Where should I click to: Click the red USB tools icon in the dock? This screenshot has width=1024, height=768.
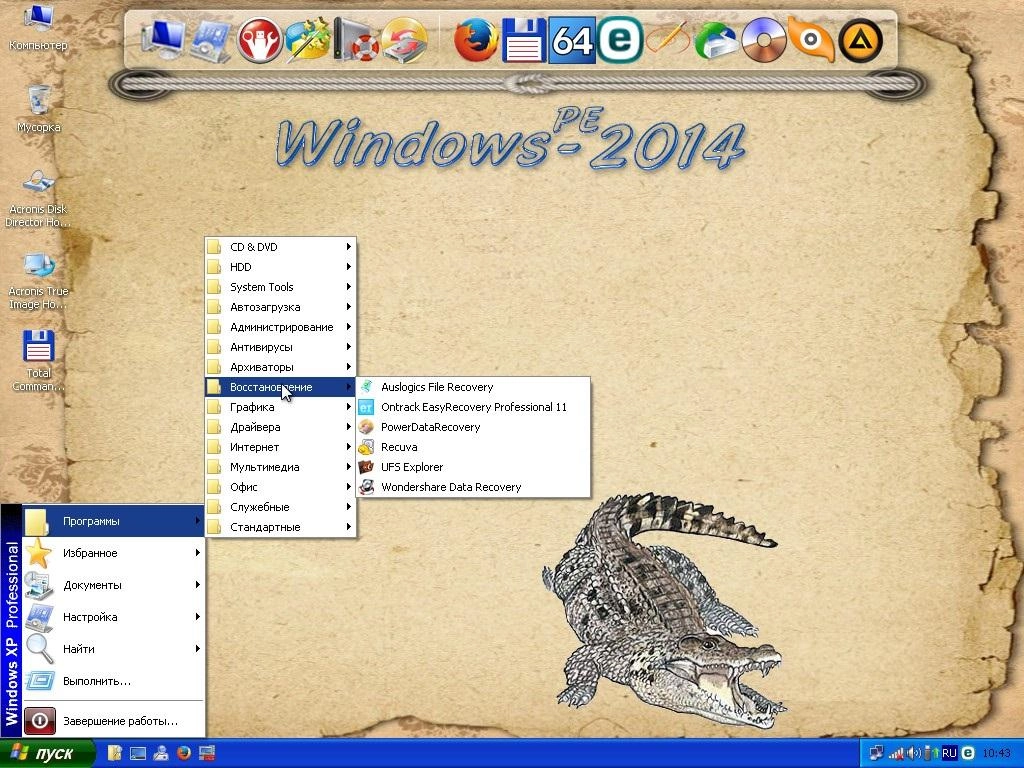(259, 40)
